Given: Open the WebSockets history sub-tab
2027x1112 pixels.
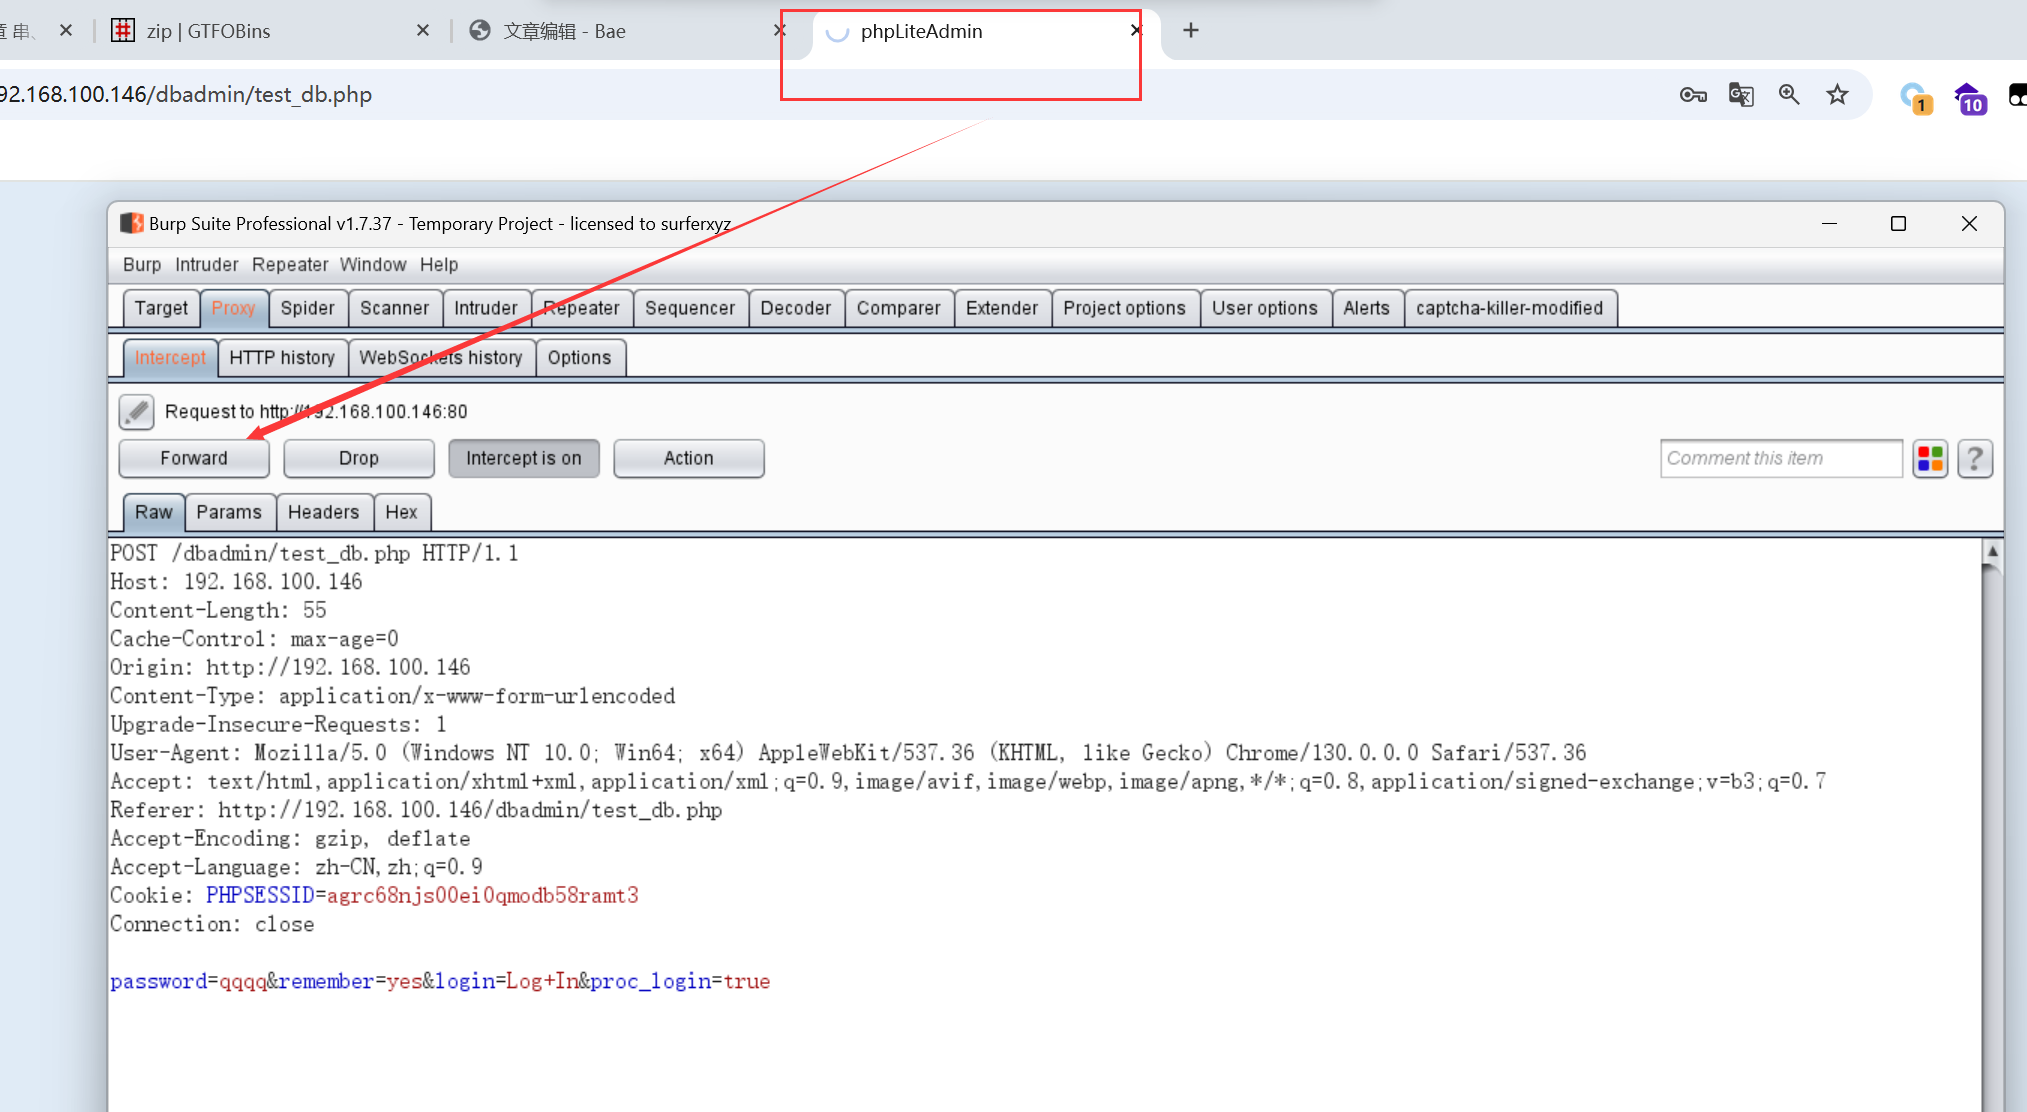Looking at the screenshot, I should (x=441, y=357).
